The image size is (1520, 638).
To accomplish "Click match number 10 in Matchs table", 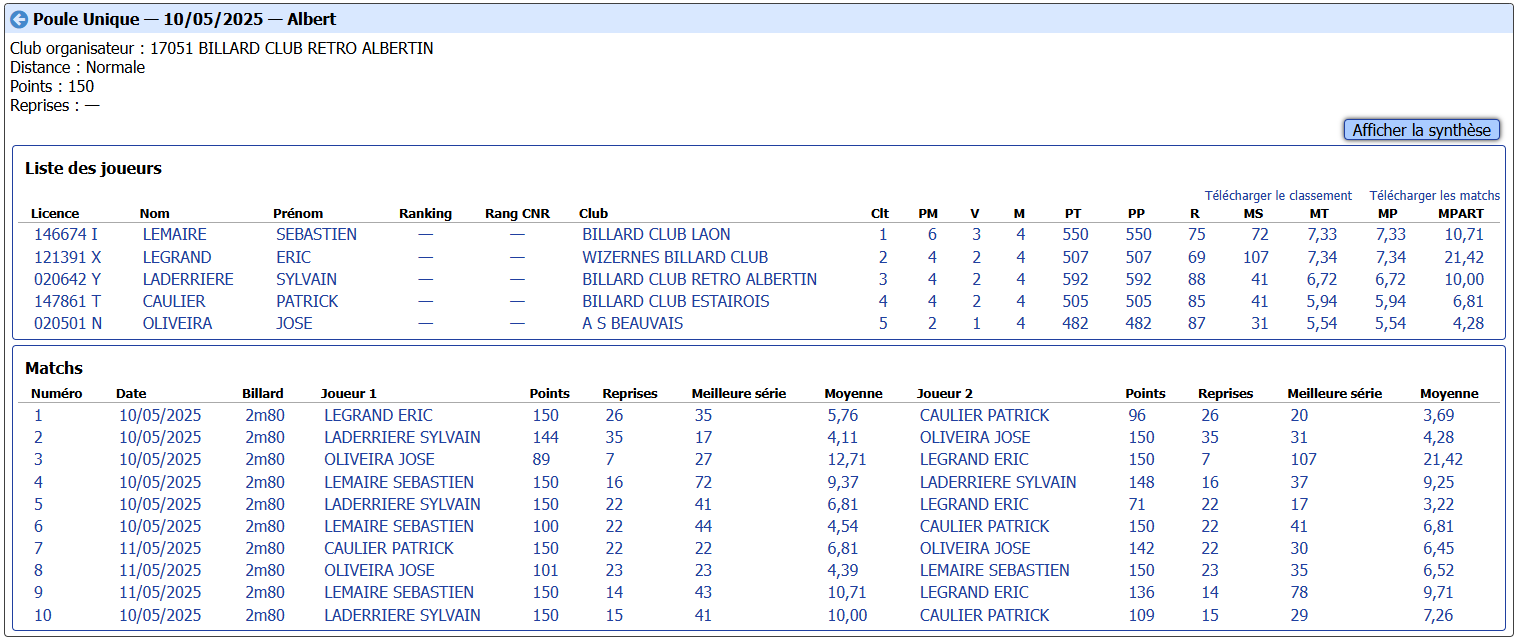I will click(43, 615).
